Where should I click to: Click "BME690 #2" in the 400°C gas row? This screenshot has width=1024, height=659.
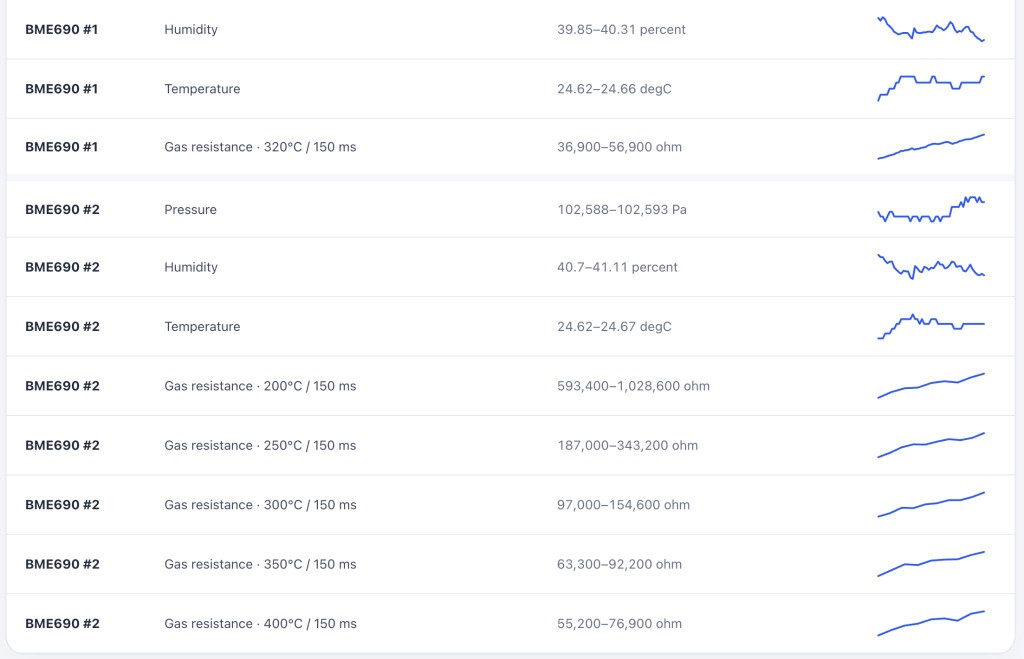click(62, 624)
